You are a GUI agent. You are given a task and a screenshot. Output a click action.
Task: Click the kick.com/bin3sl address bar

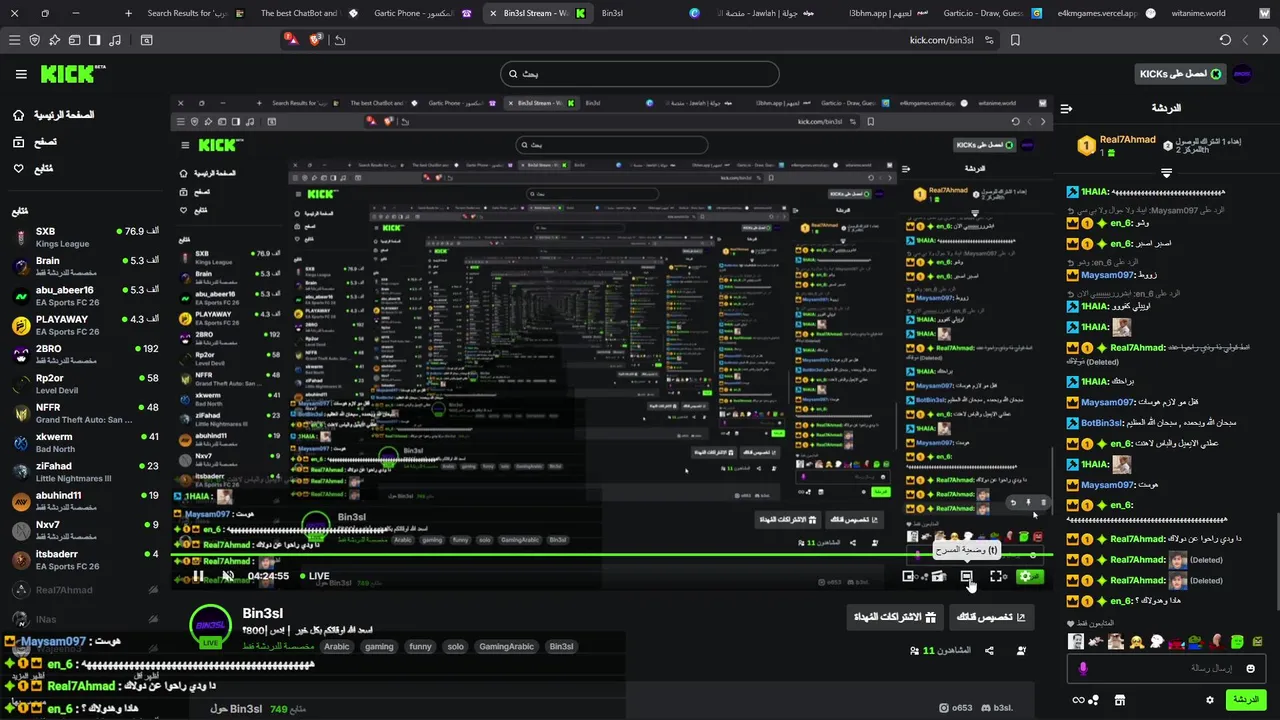point(941,40)
